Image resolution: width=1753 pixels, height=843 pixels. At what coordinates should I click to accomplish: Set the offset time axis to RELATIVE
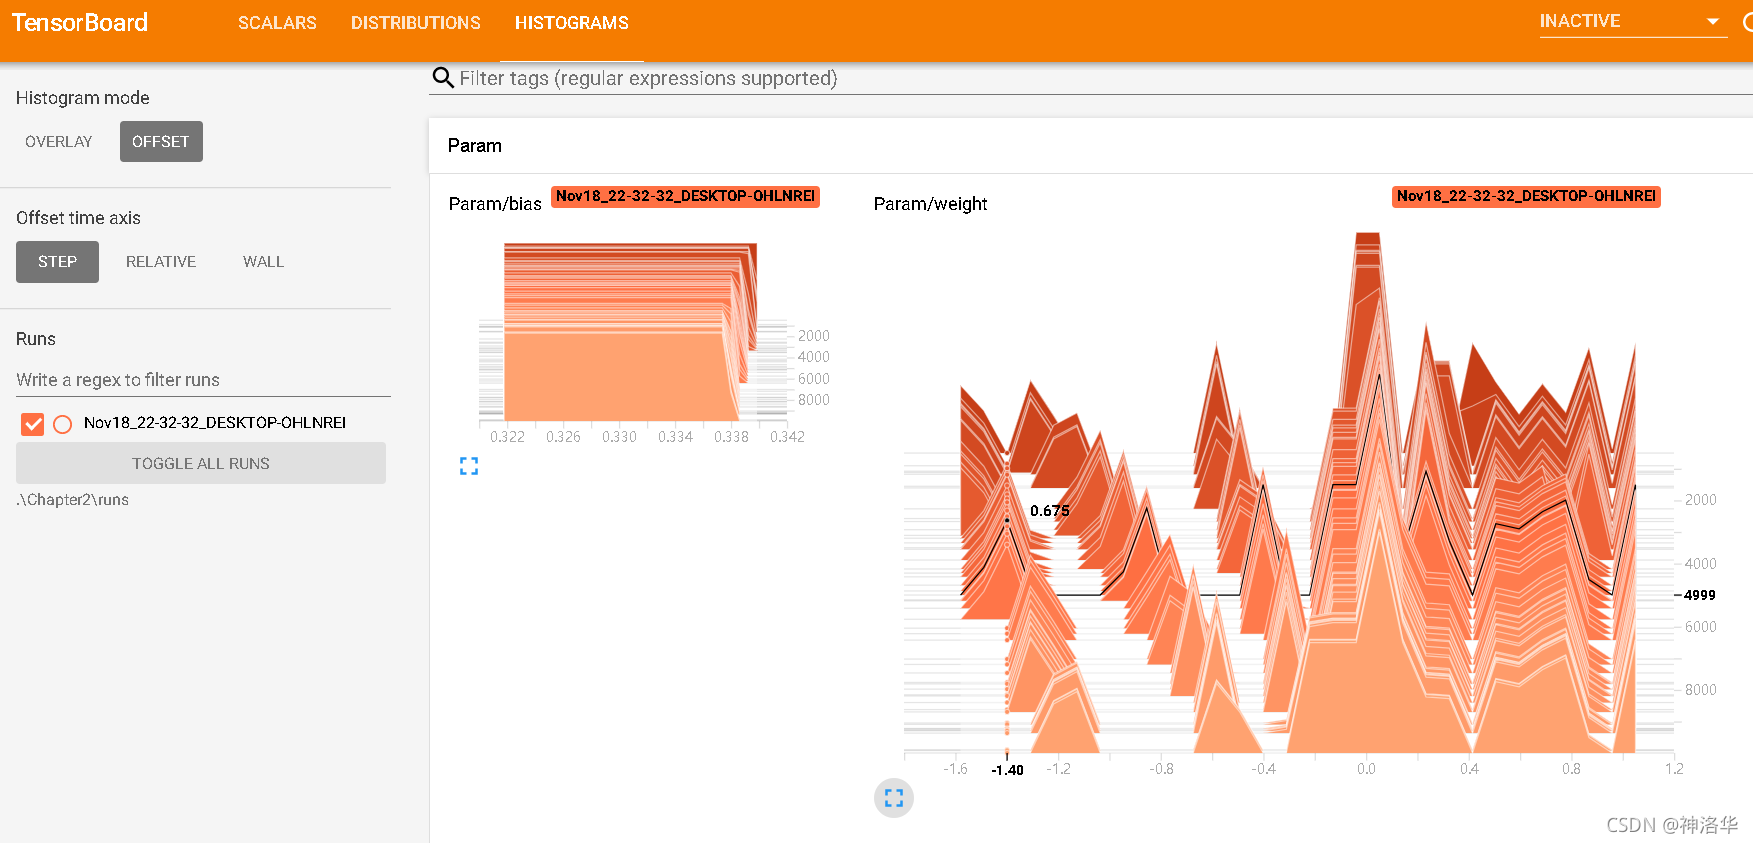(161, 262)
